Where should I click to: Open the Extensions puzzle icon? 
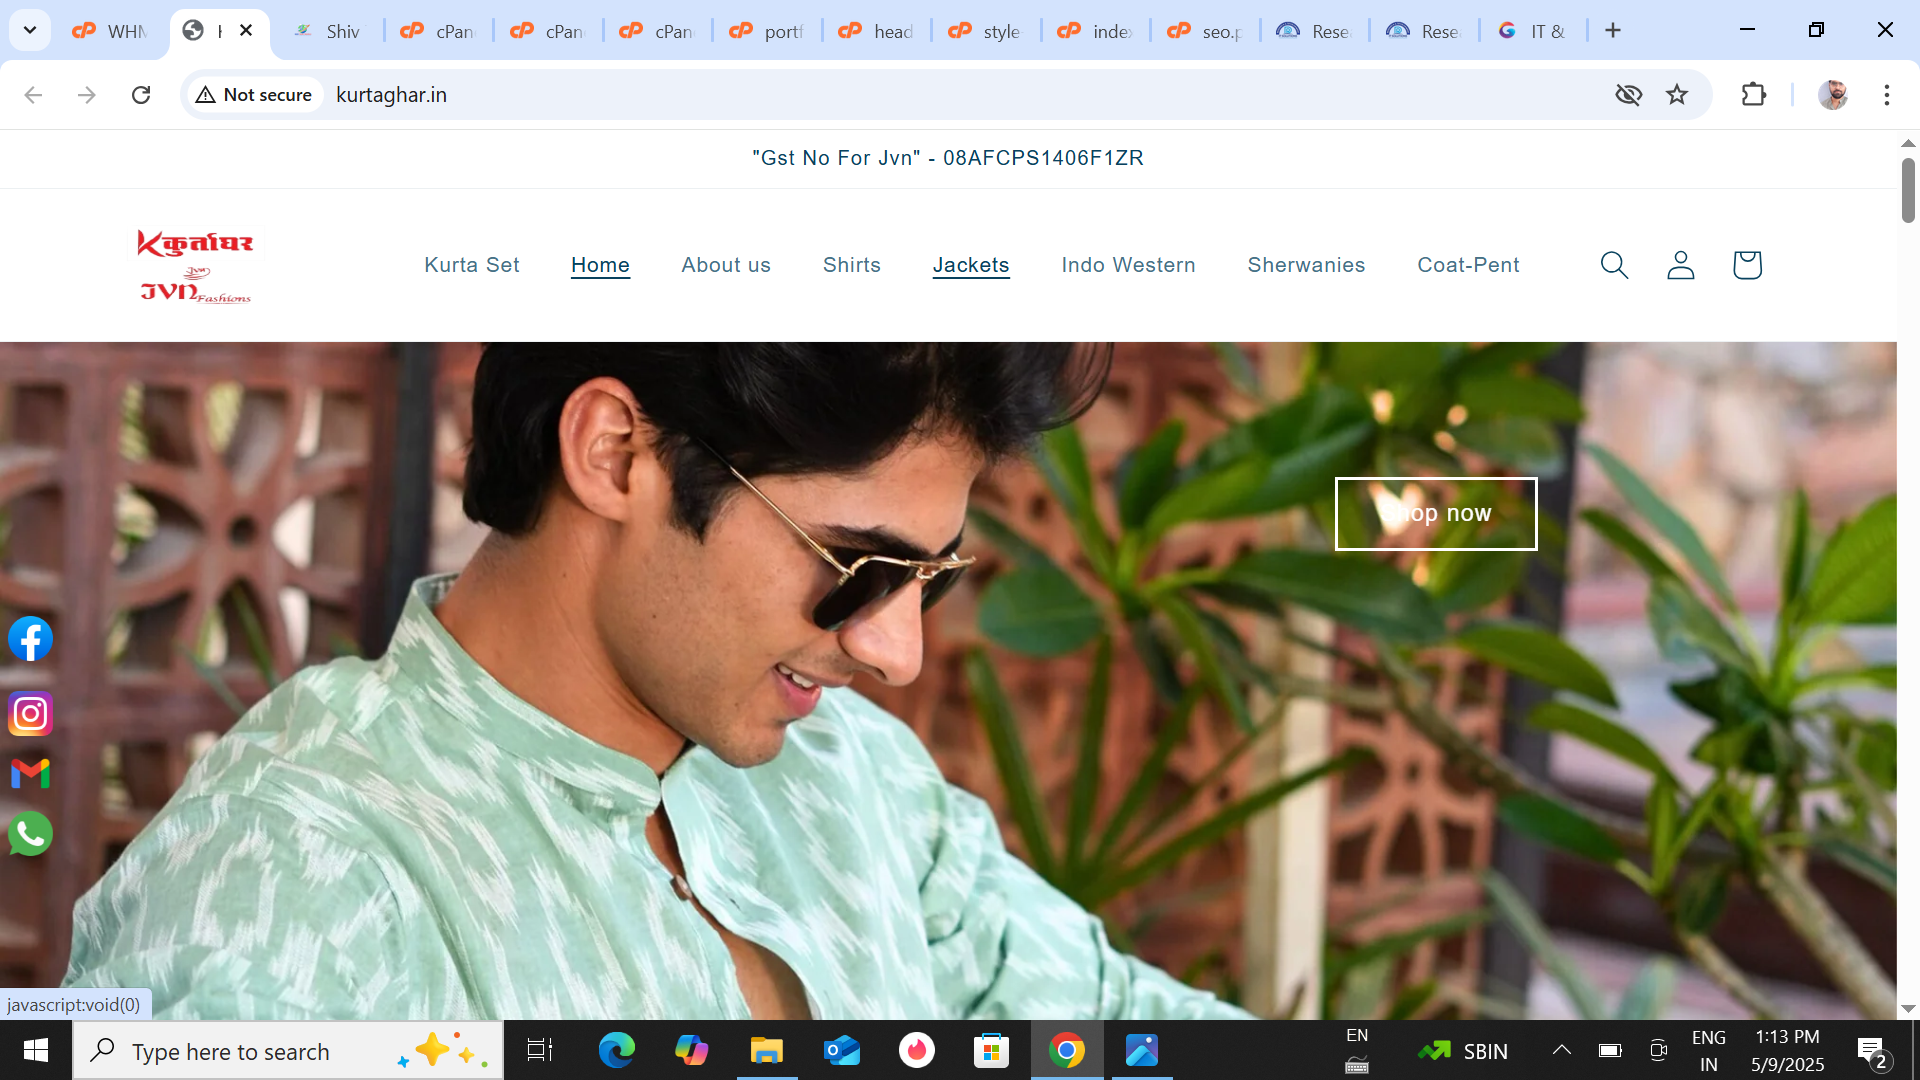[1753, 95]
